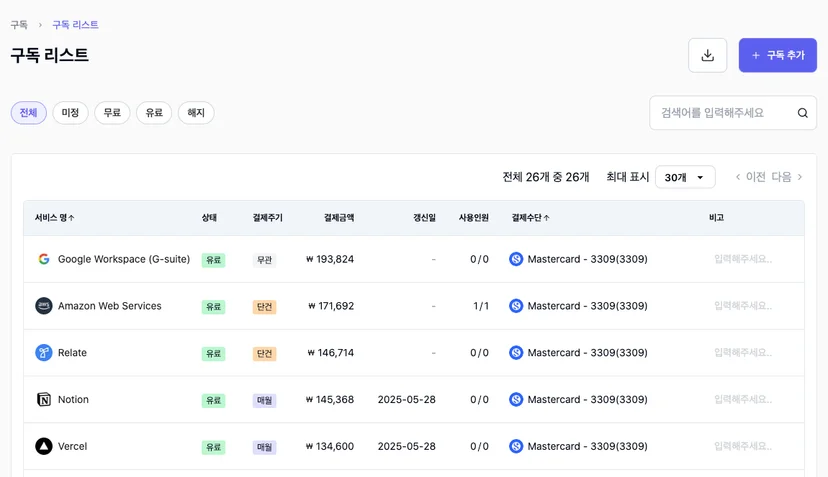828x477 pixels.
Task: Sort by 결제수단 column header
Action: click(x=530, y=218)
